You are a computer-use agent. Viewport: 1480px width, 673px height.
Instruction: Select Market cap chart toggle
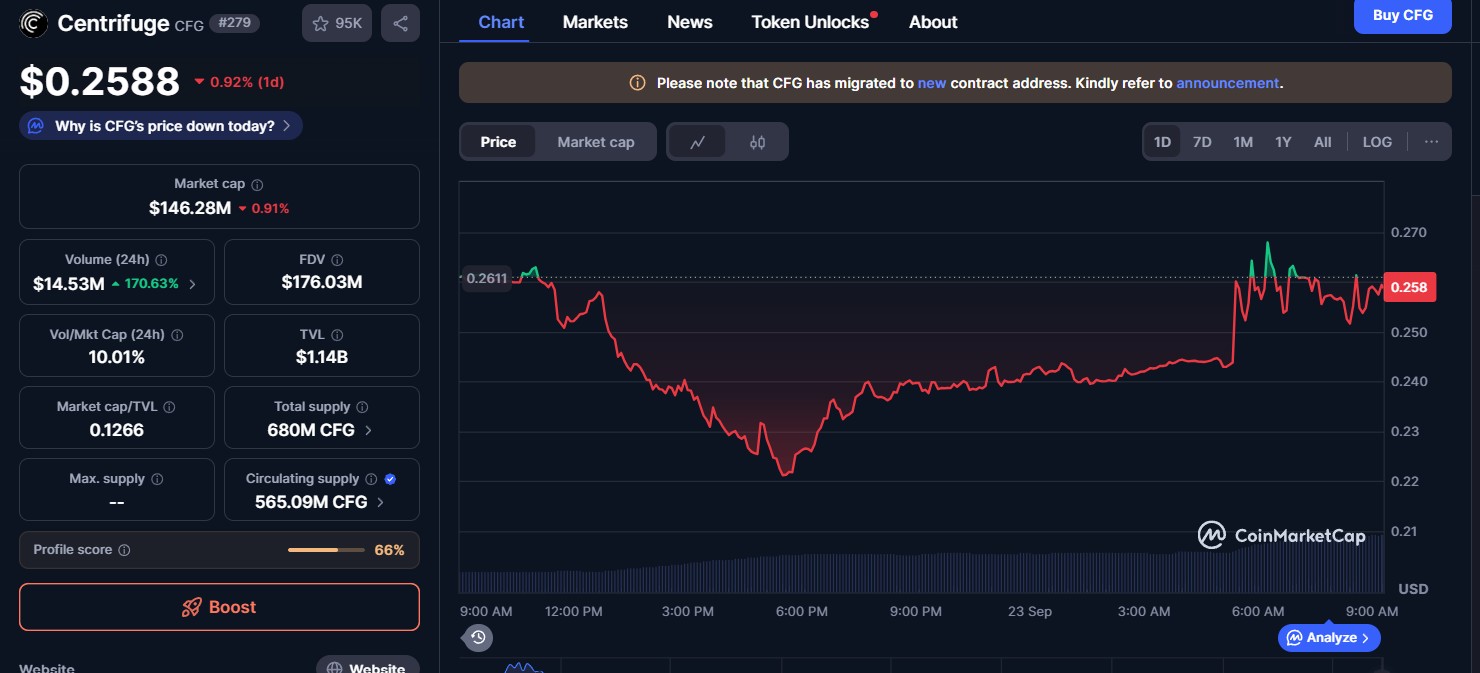[596, 142]
